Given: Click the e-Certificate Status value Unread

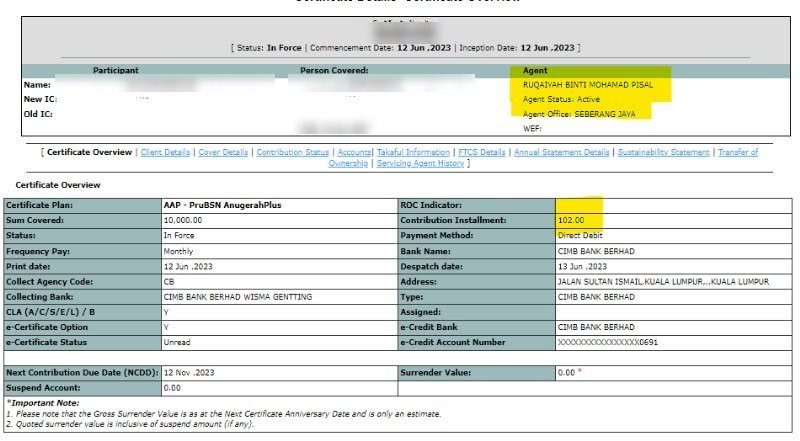Looking at the screenshot, I should point(177,342).
